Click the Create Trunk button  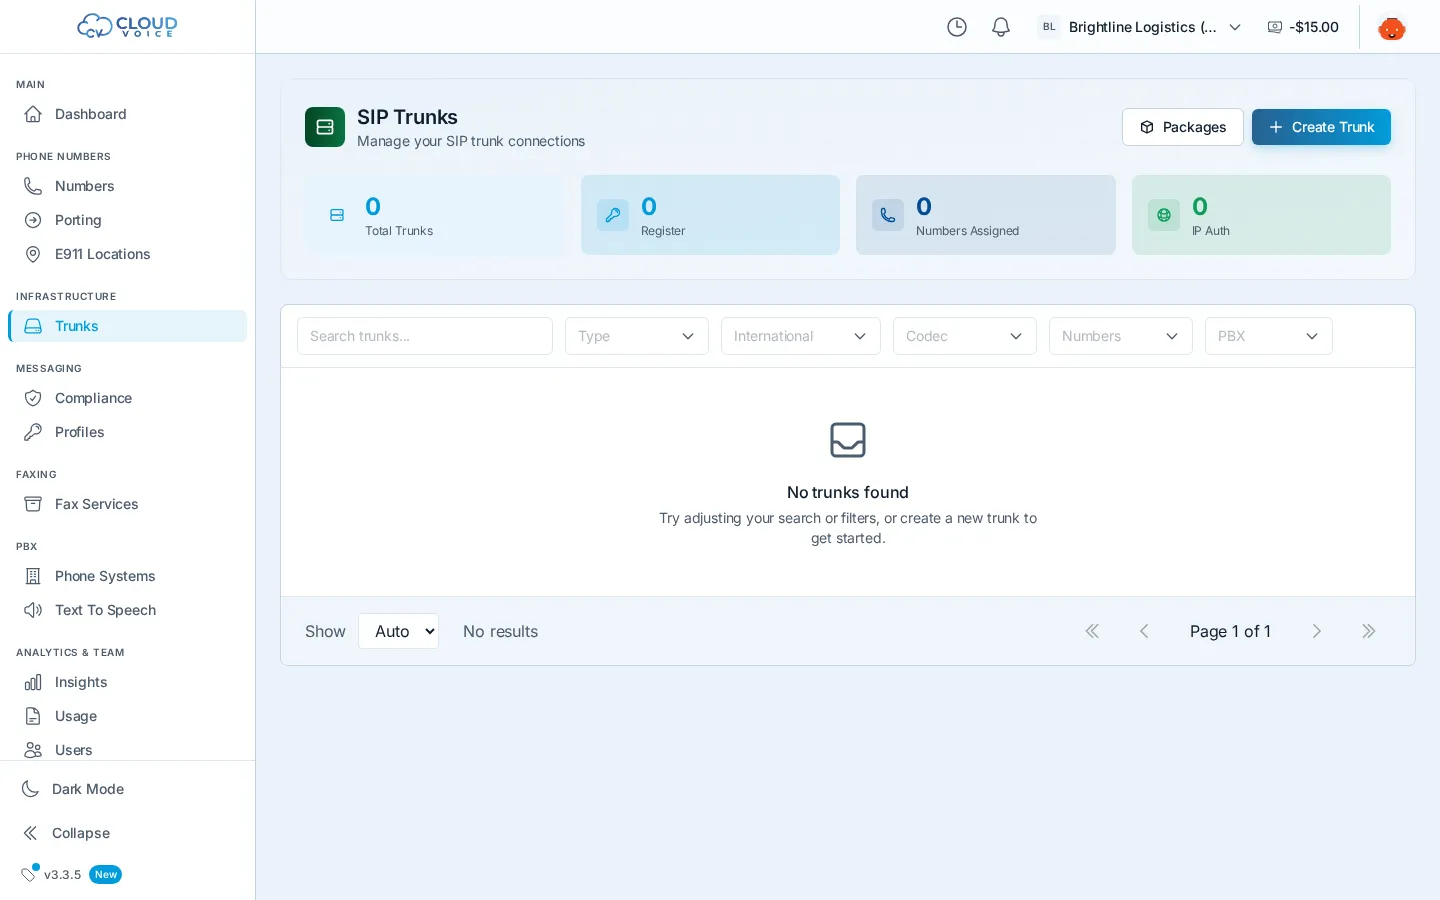click(x=1321, y=127)
